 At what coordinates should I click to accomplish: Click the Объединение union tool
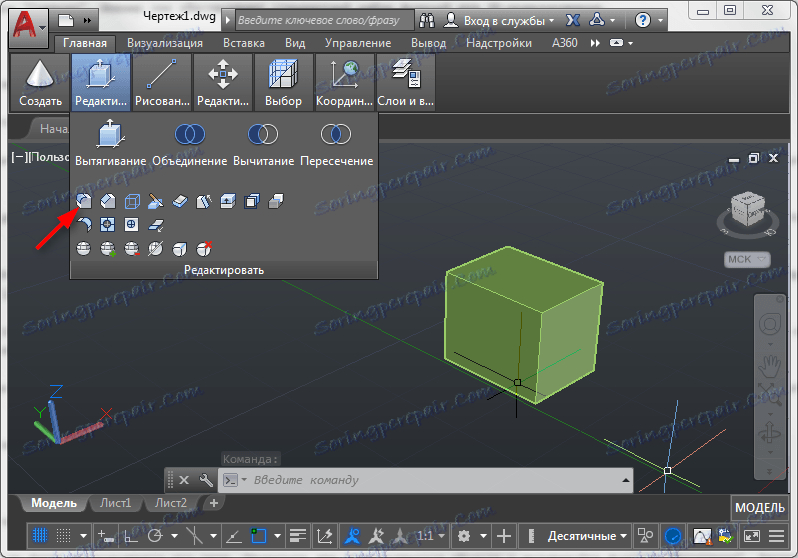190,144
